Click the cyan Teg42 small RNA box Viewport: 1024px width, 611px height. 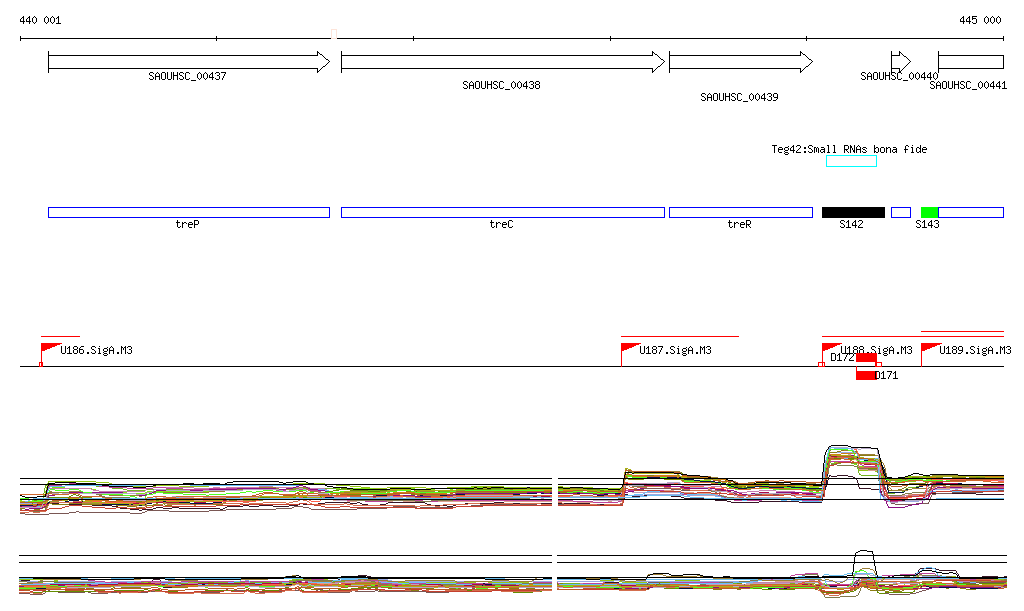coord(851,161)
